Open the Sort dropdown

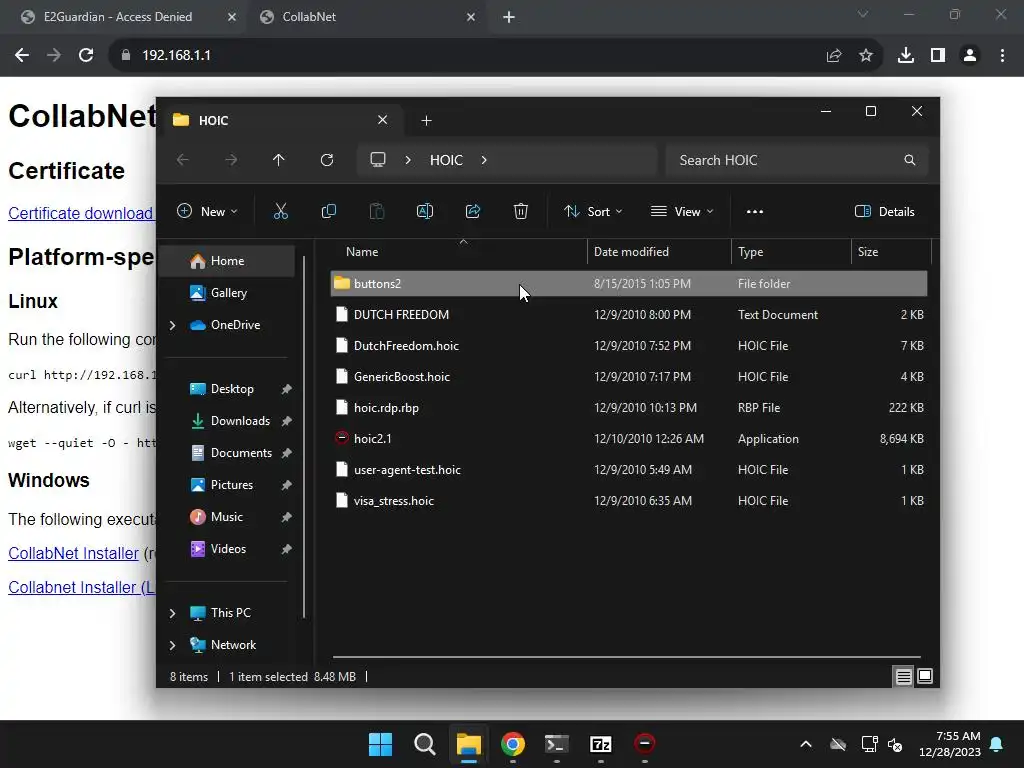(x=593, y=212)
